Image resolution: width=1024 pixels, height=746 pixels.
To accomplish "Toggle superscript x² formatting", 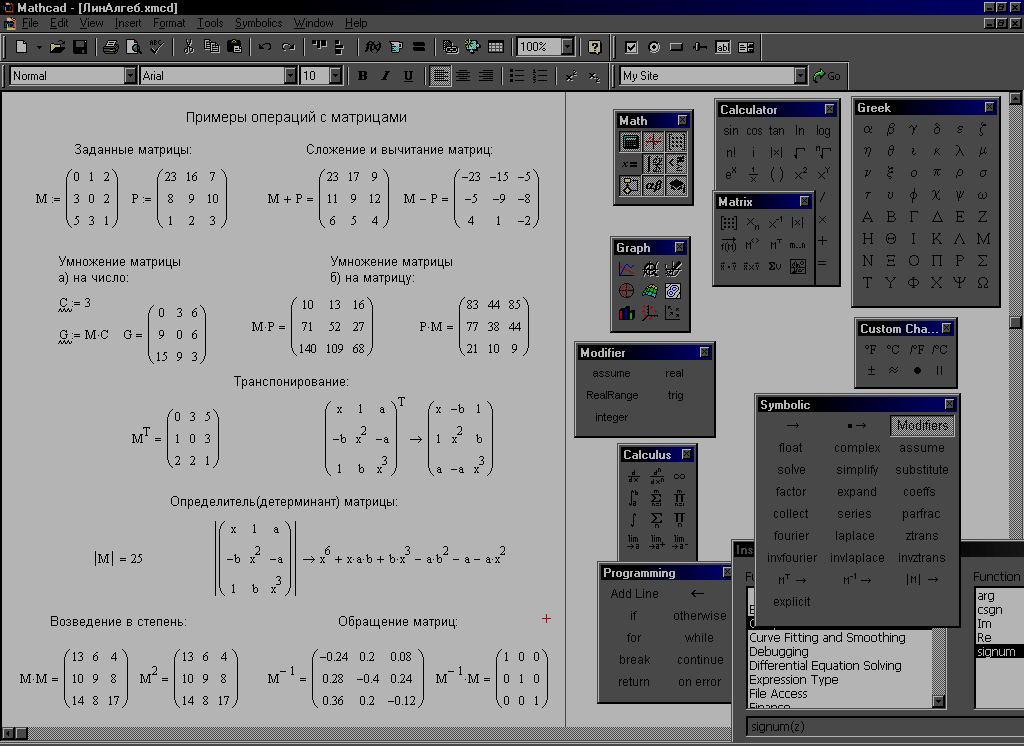I will click(x=571, y=76).
